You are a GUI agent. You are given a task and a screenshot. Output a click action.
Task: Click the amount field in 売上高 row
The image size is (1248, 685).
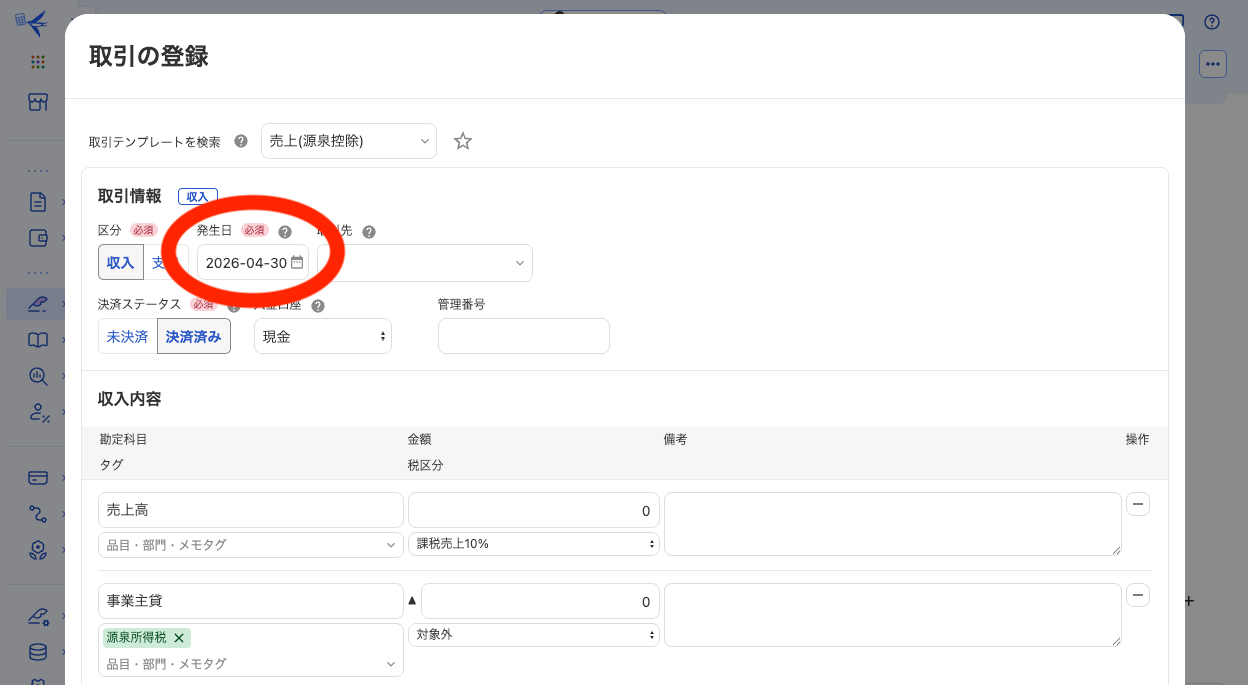point(534,510)
